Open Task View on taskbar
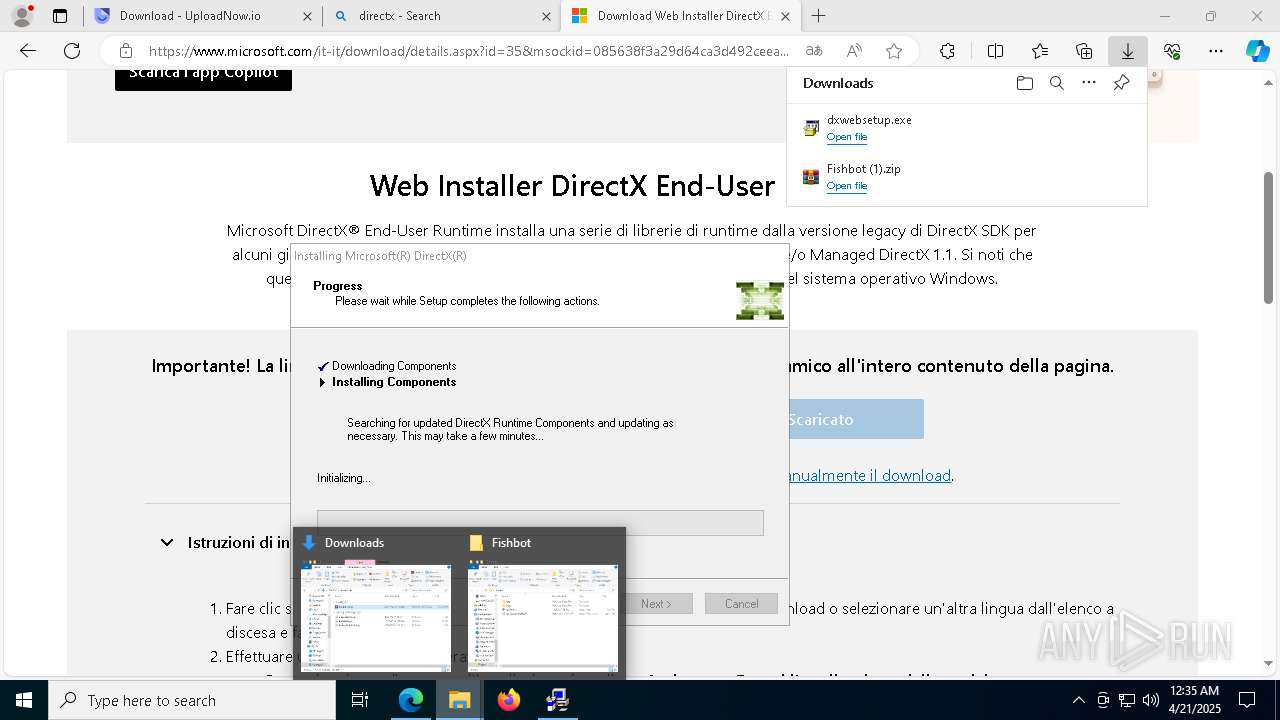 [x=360, y=700]
